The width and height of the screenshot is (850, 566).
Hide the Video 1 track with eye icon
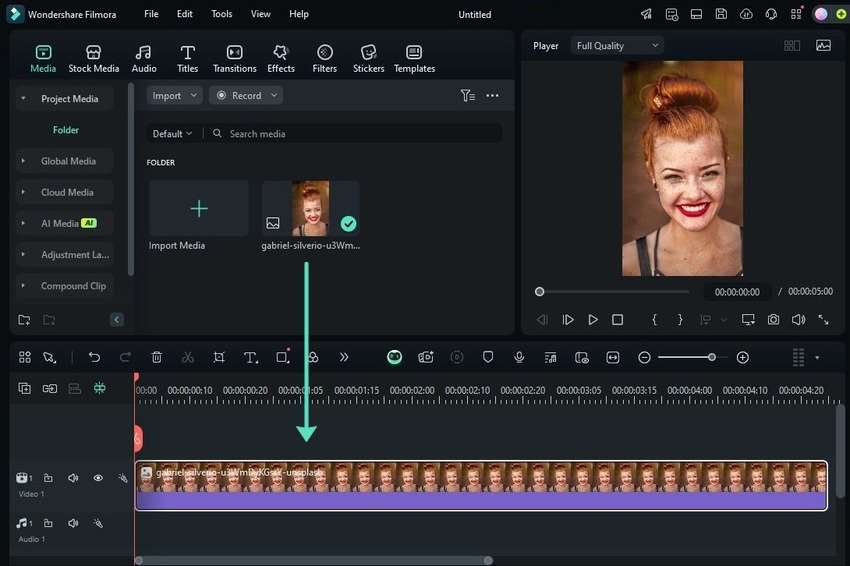point(98,478)
